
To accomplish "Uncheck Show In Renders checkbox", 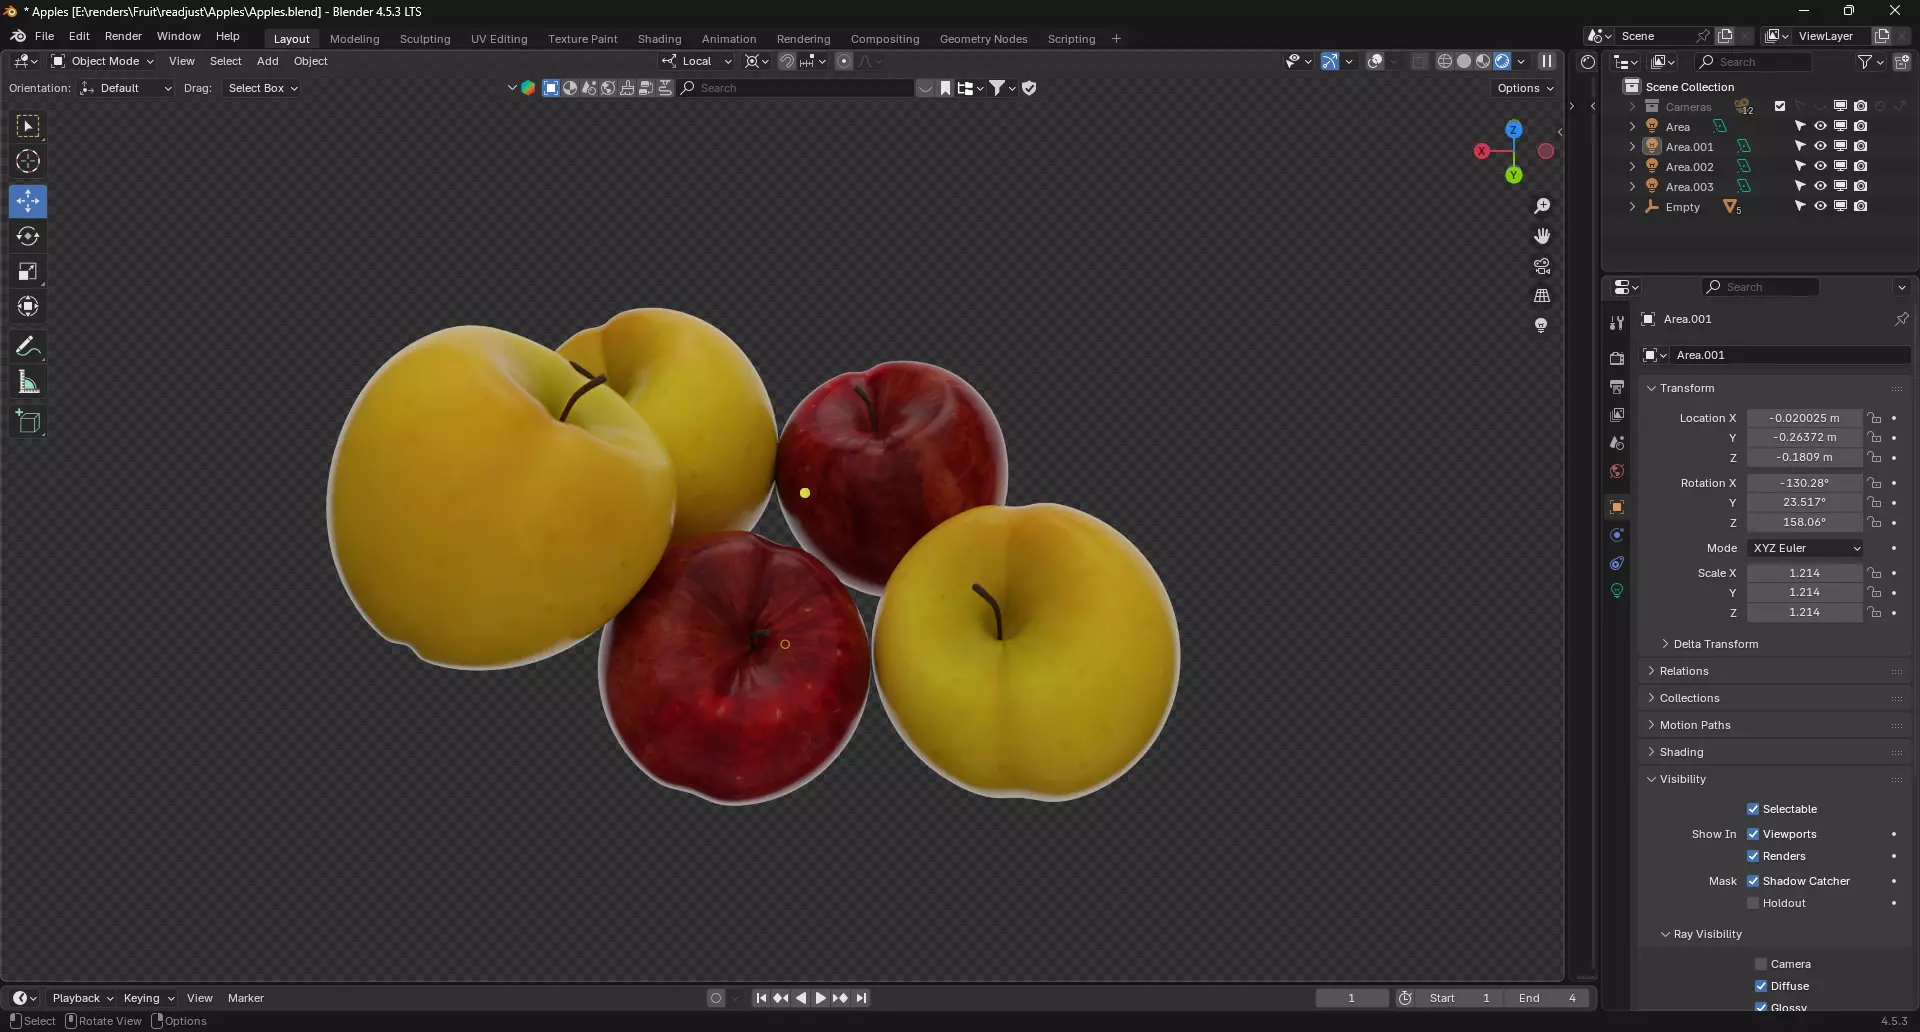I will (x=1753, y=856).
